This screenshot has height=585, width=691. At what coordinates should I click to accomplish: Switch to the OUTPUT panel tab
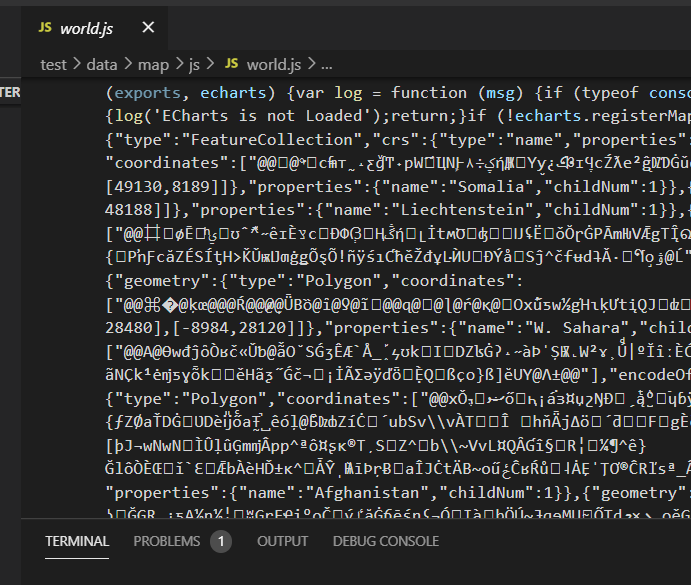(x=282, y=541)
